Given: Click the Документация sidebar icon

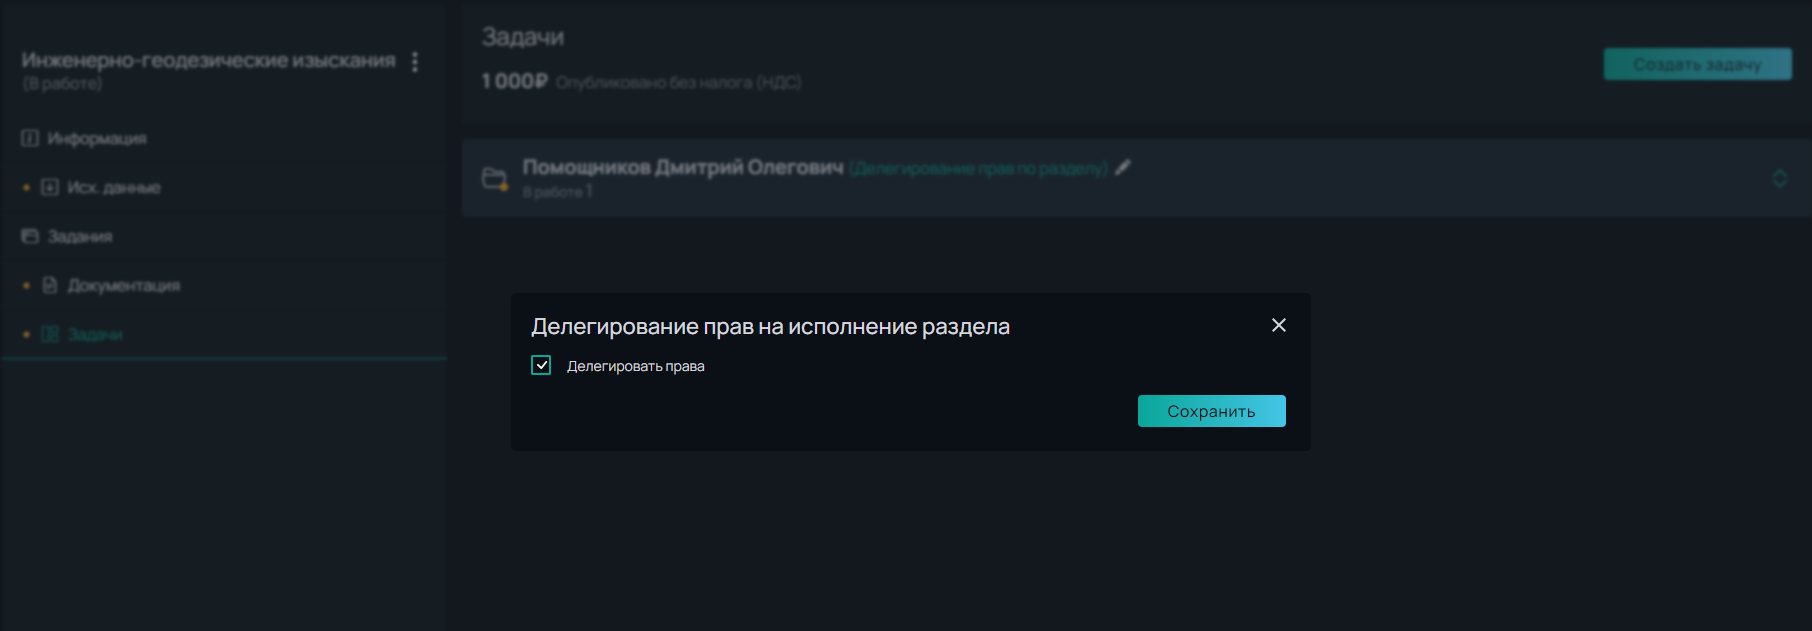Looking at the screenshot, I should coord(50,285).
